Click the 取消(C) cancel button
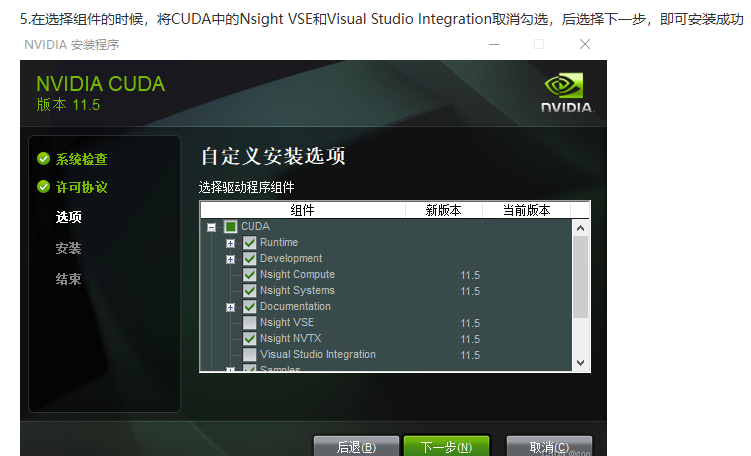The width and height of the screenshot is (751, 456). pyautogui.click(x=549, y=446)
